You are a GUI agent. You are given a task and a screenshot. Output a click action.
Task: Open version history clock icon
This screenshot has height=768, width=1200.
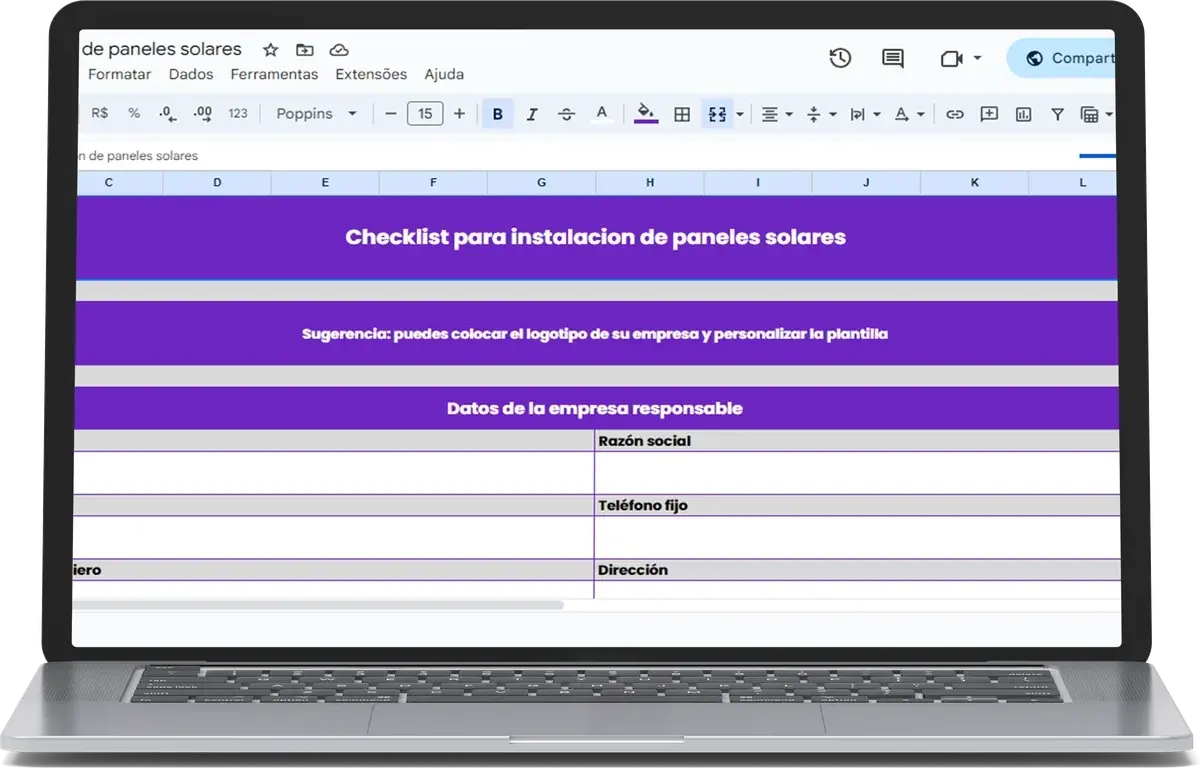[840, 58]
